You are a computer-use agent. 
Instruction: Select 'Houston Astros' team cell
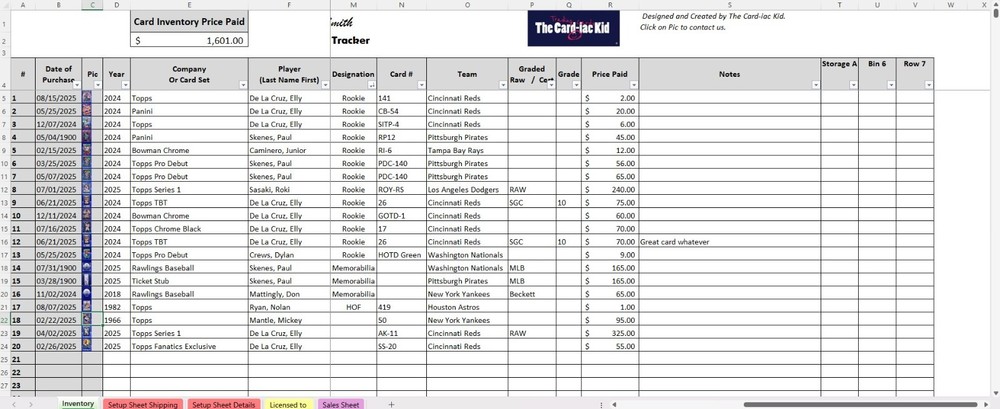467,307
